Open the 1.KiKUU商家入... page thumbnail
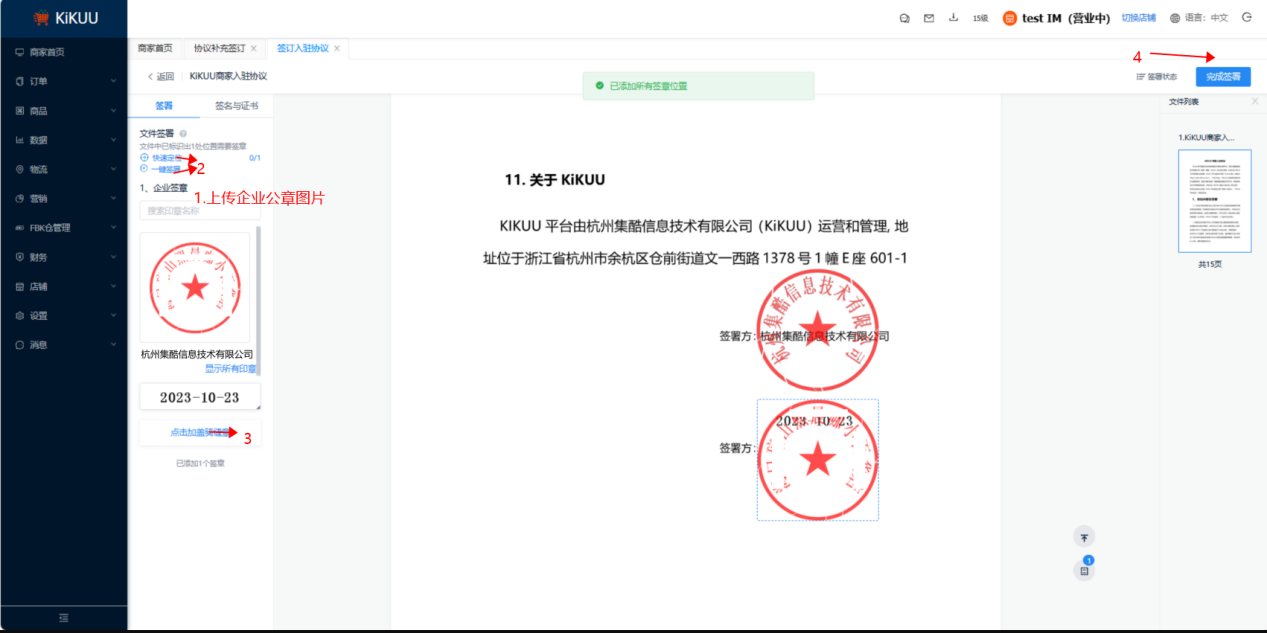The height and width of the screenshot is (633, 1267). pyautogui.click(x=1214, y=201)
